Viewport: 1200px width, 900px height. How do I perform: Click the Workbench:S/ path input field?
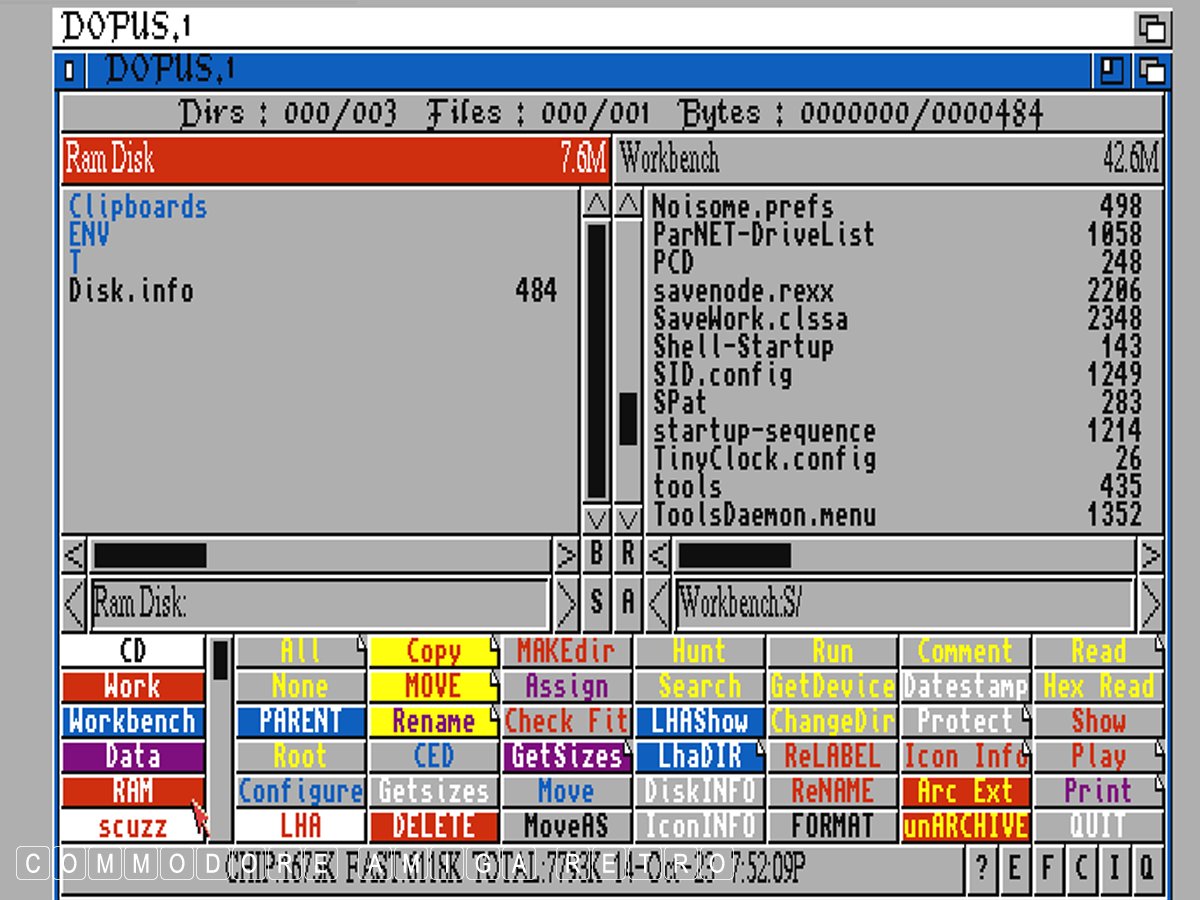click(904, 604)
